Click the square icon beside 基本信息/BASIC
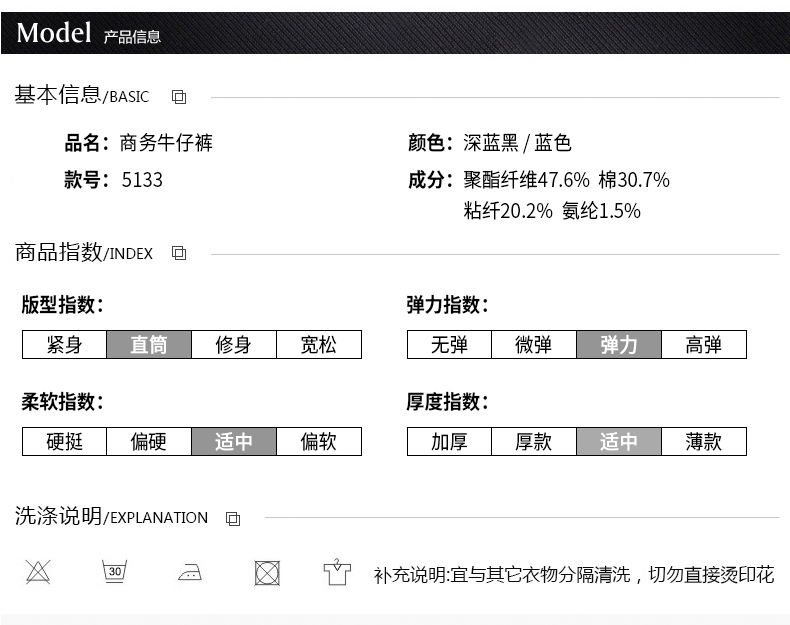This screenshot has height=625, width=790. (179, 97)
